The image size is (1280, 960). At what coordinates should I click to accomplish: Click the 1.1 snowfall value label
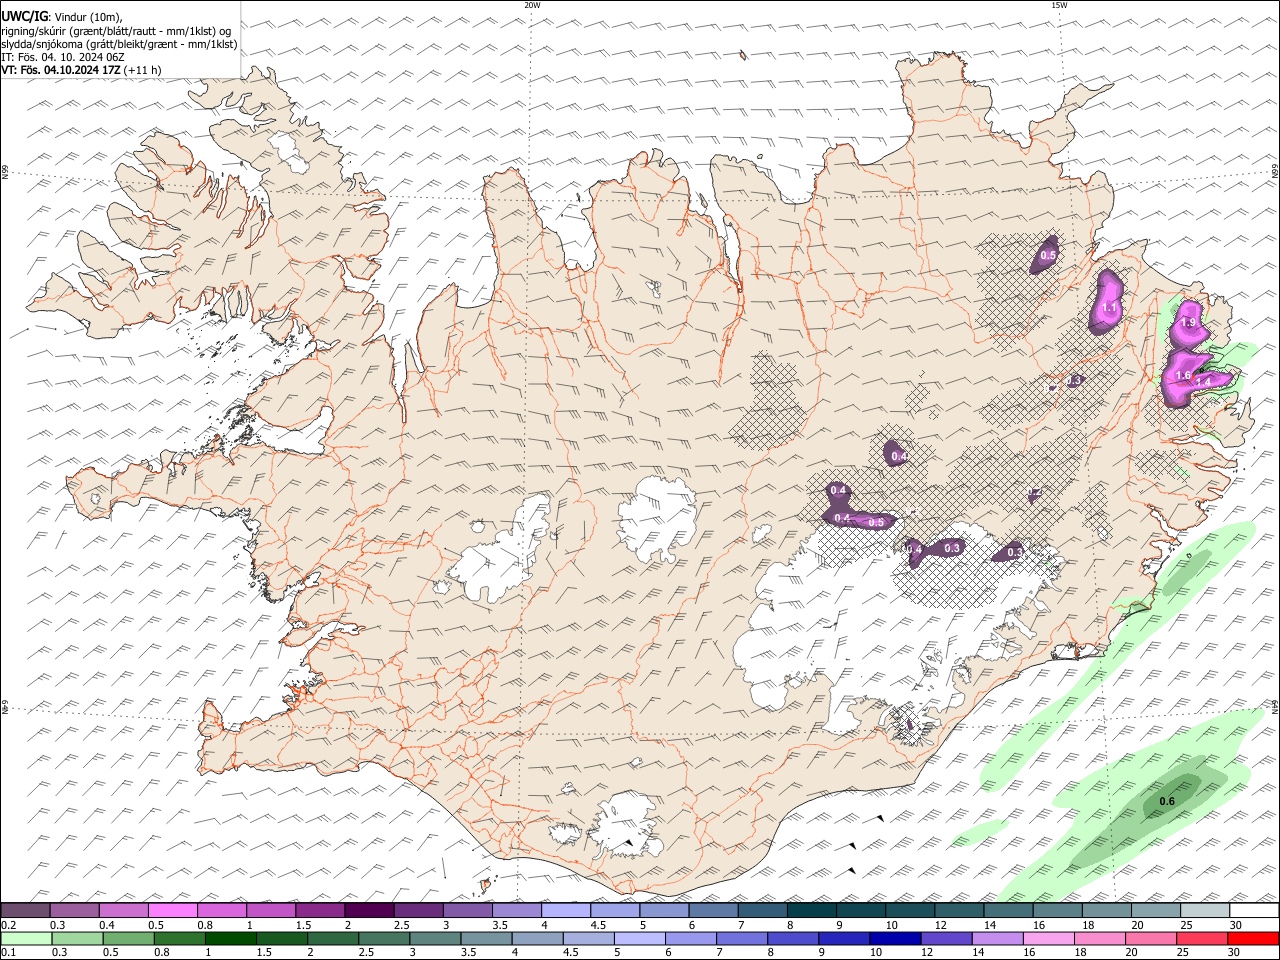1109,308
